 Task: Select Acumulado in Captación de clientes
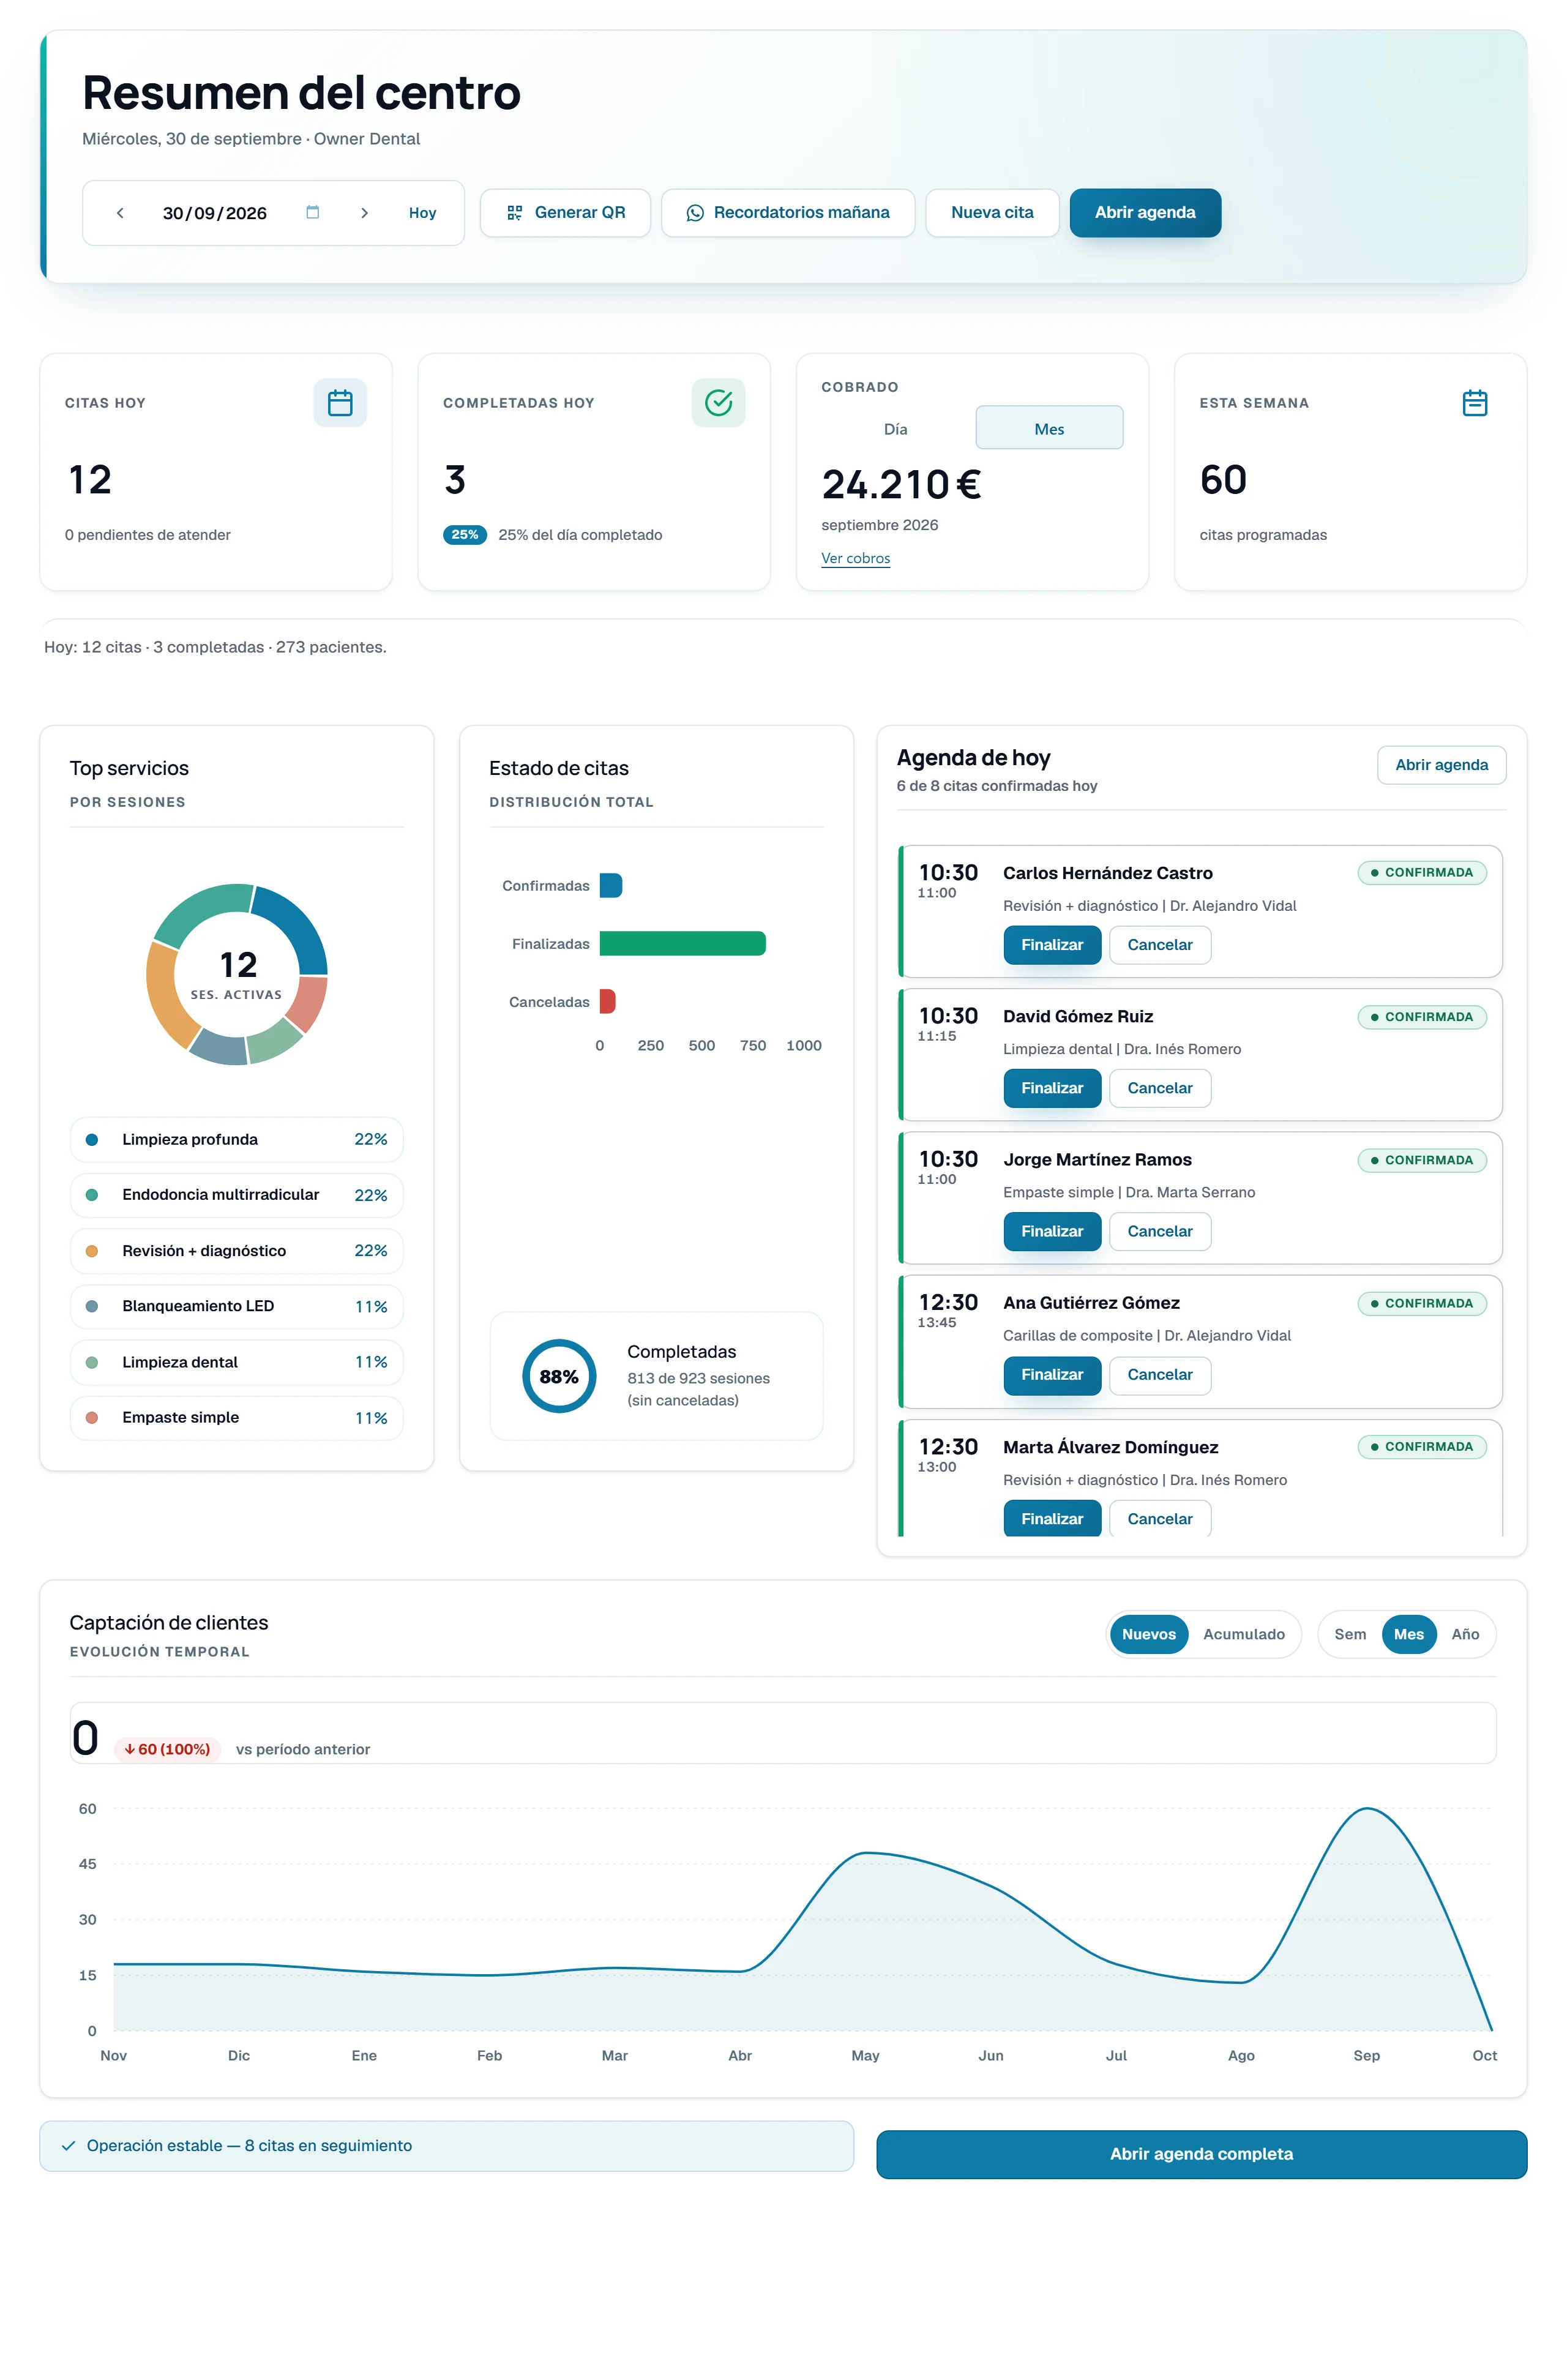[1243, 1634]
